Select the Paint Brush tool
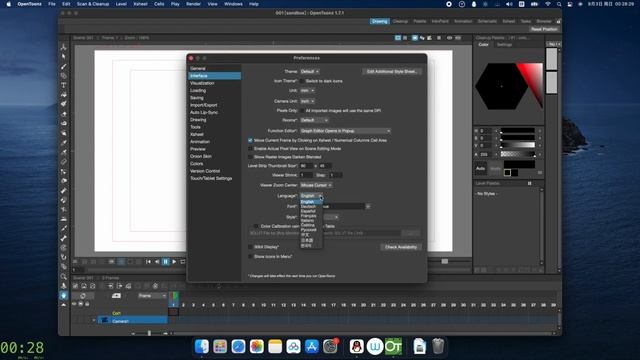Image resolution: width=640 pixels, height=360 pixels. tap(64, 104)
